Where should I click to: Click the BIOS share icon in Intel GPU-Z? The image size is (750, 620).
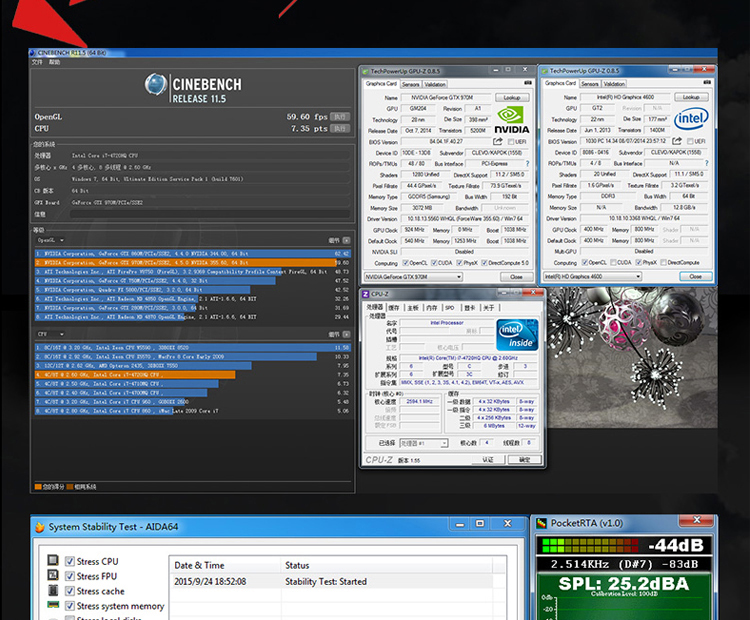point(677,141)
